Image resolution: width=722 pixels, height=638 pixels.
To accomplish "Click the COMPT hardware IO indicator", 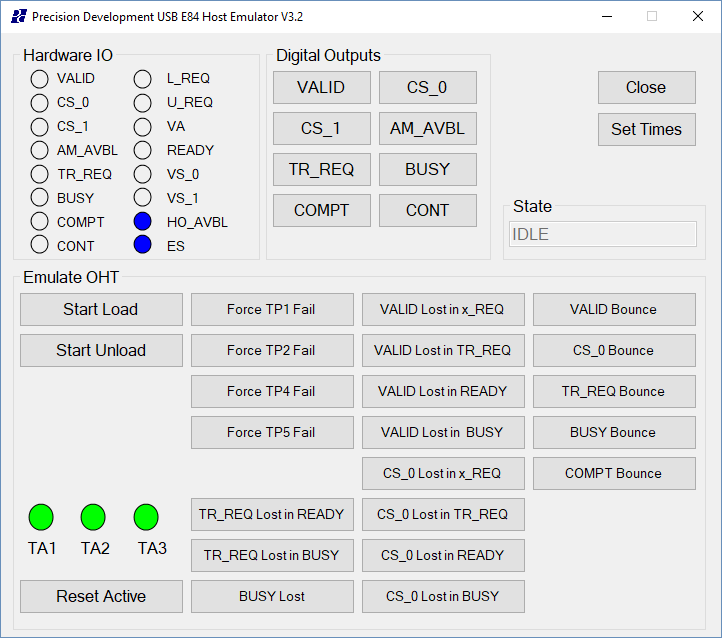I will pos(40,221).
